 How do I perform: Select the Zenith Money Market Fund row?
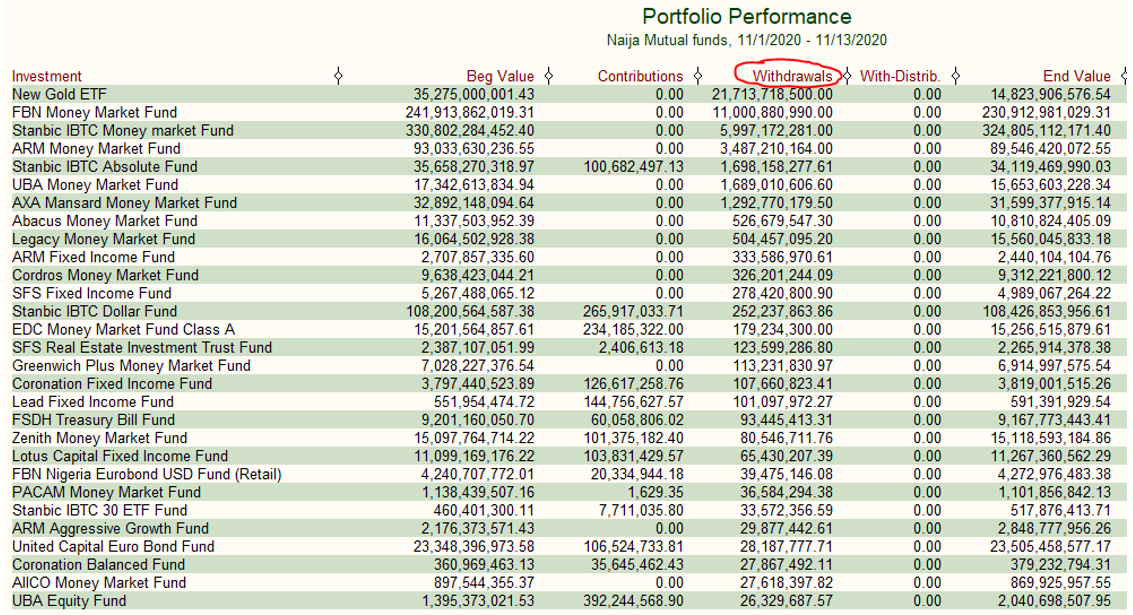pos(569,437)
